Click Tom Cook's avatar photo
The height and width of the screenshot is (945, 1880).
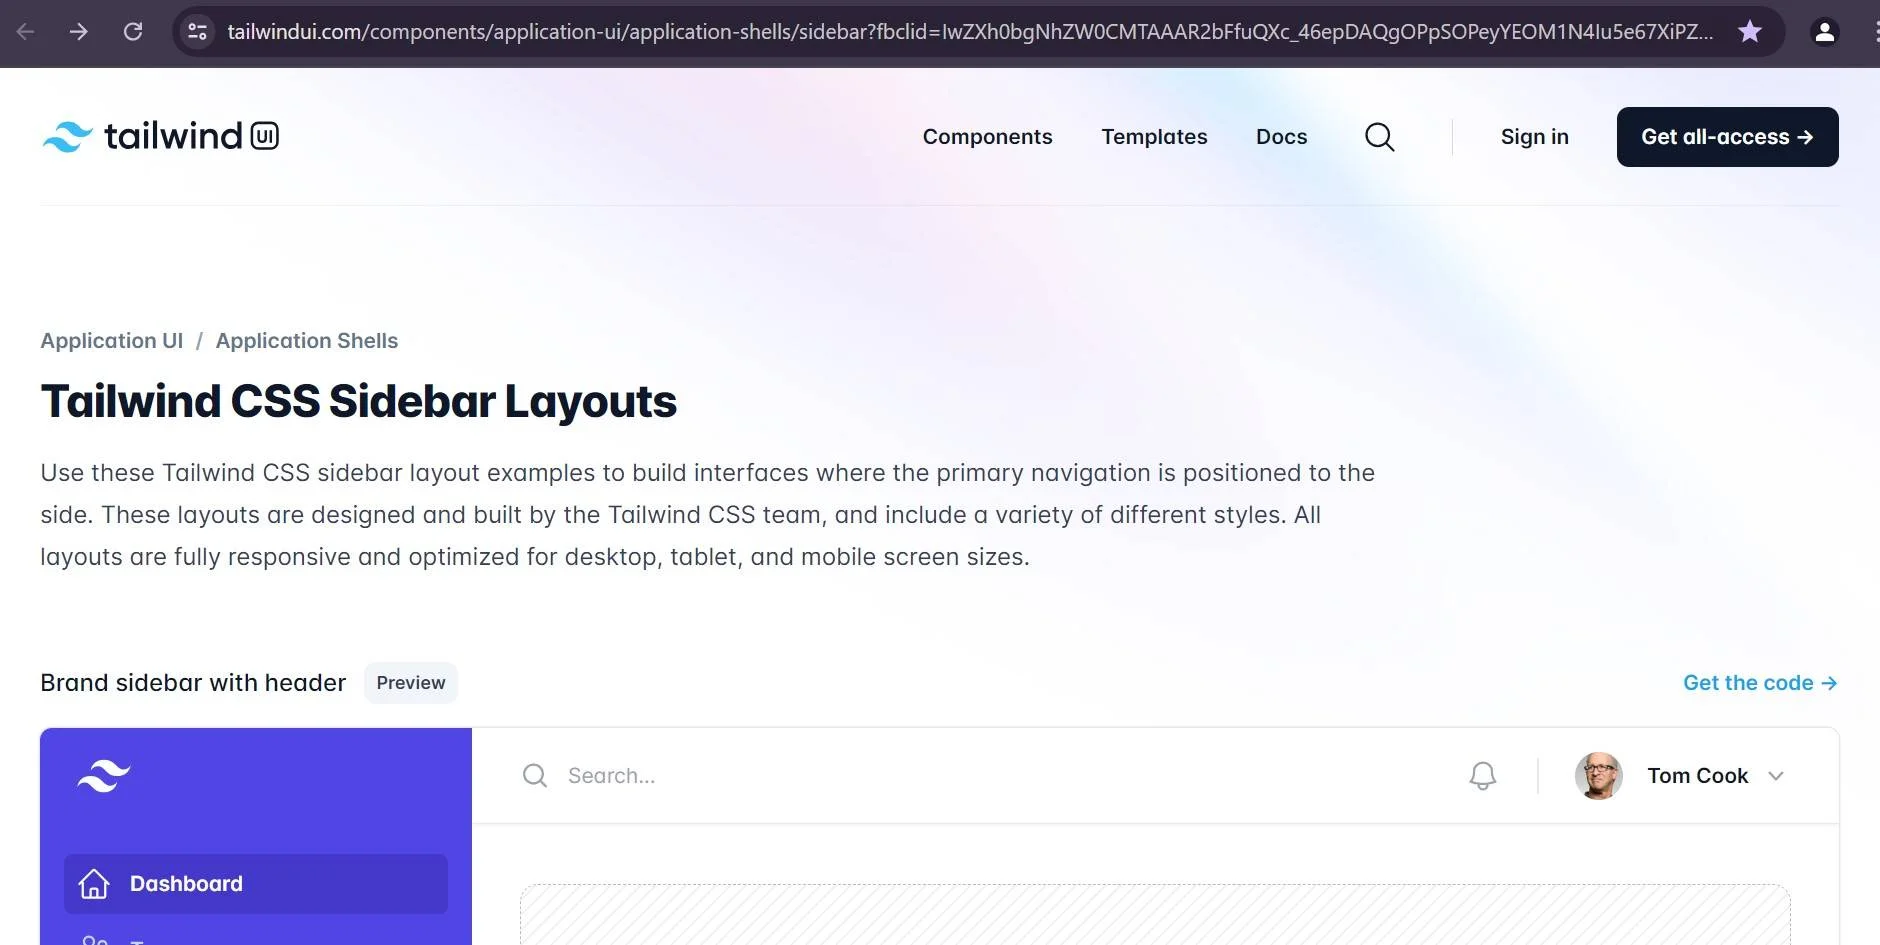click(x=1598, y=775)
